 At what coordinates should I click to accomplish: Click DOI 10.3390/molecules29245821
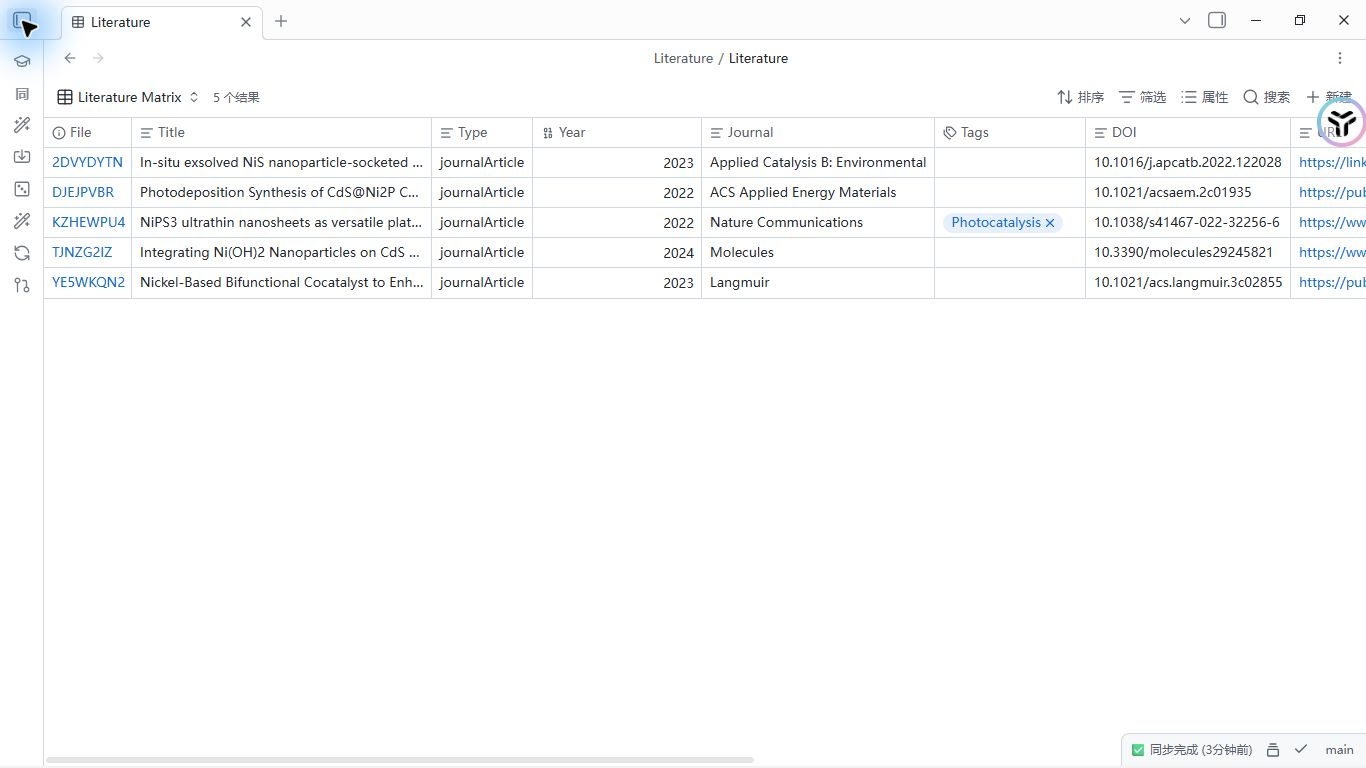1188,252
